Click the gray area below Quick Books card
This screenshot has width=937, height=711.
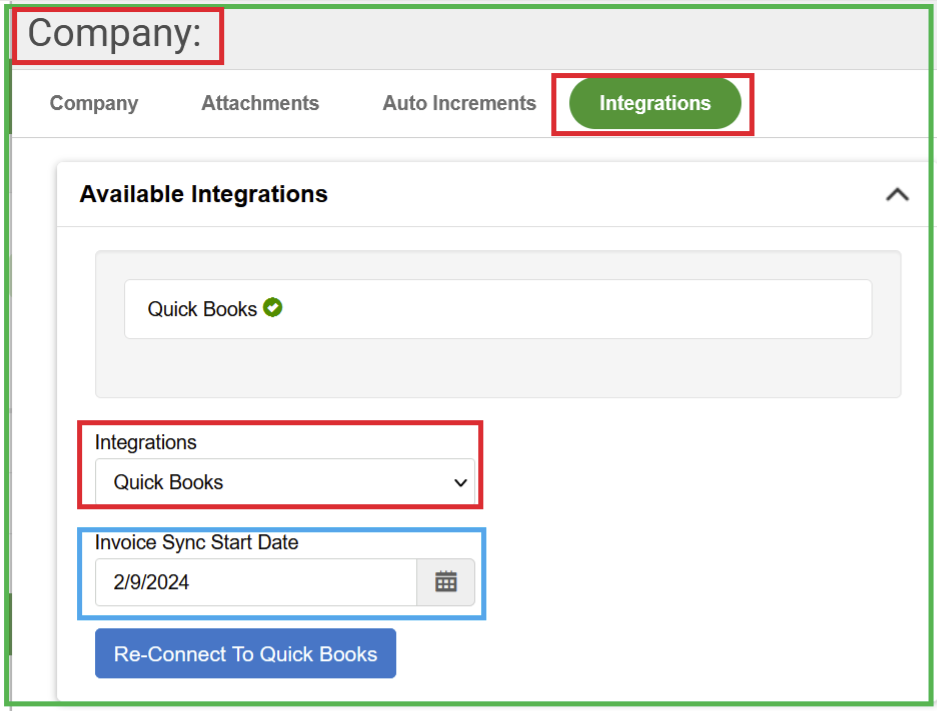click(498, 367)
